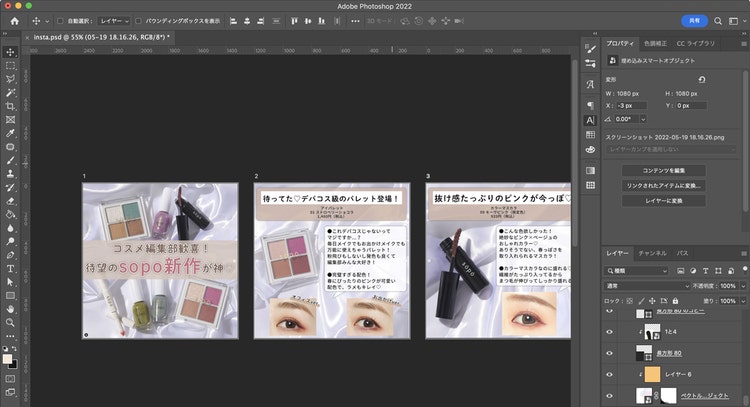750x407 pixels.
Task: Open the Properties panel menu
Action: [744, 44]
